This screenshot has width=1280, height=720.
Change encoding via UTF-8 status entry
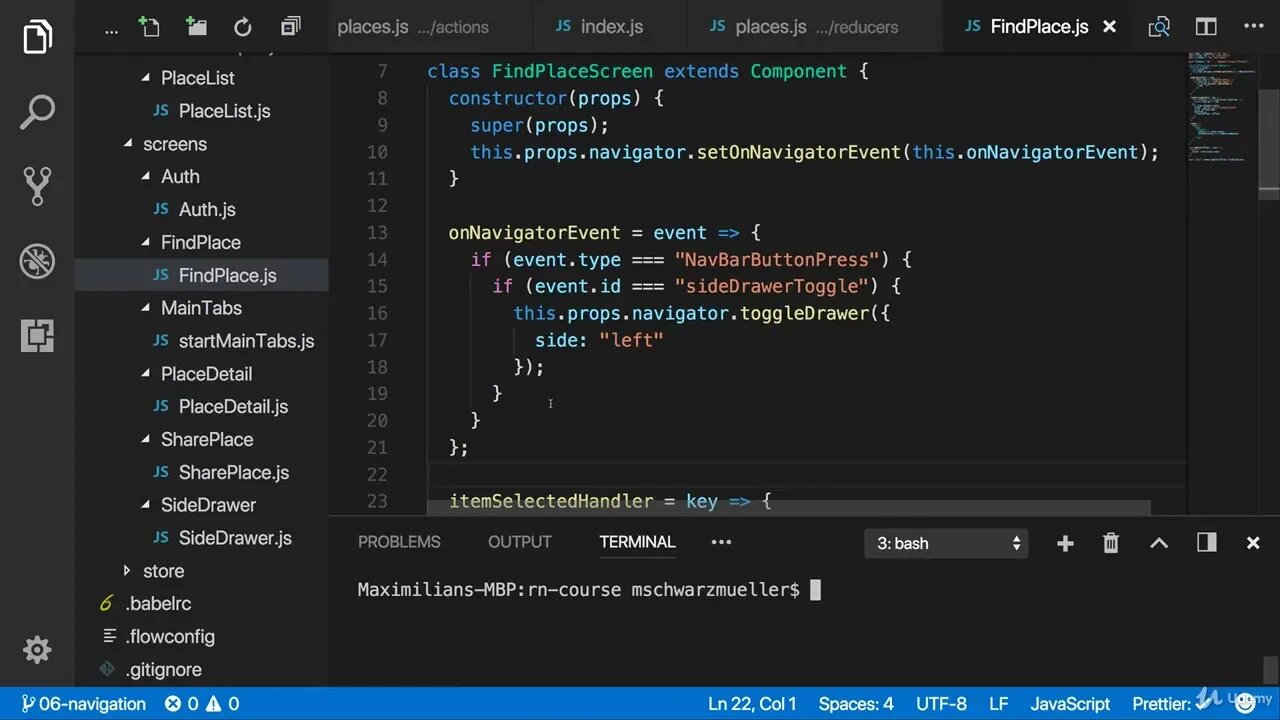click(941, 704)
